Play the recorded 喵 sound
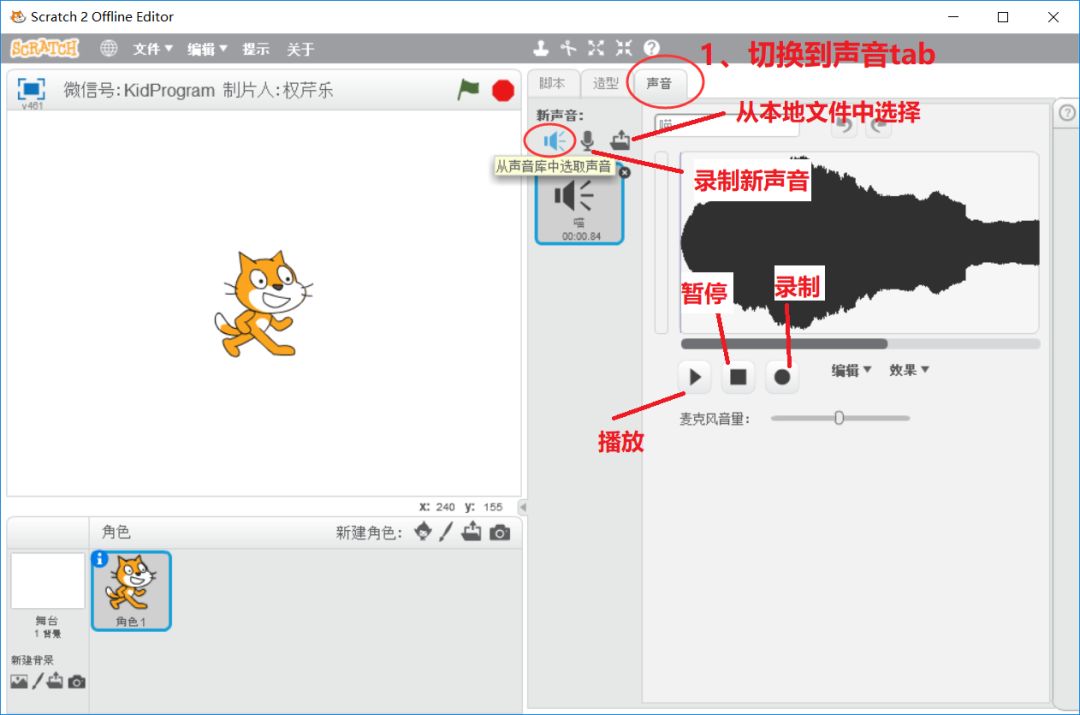 694,377
